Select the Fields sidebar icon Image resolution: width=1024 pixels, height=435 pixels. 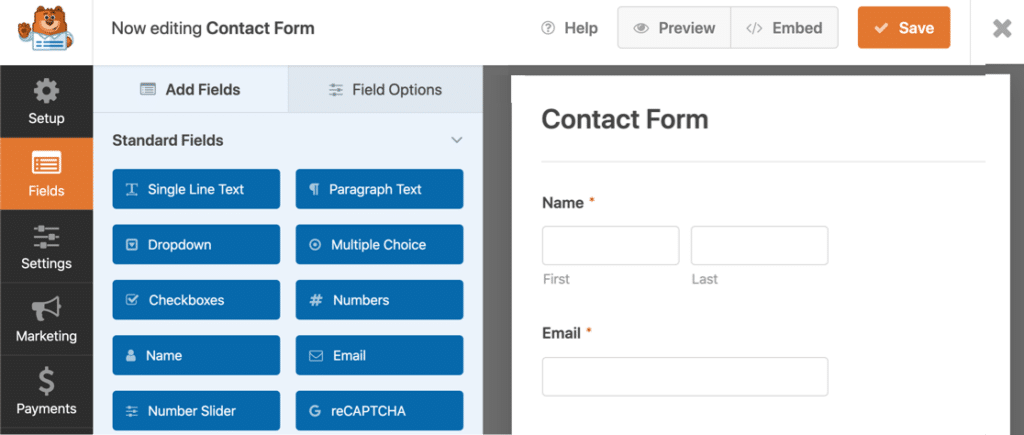pyautogui.click(x=46, y=174)
